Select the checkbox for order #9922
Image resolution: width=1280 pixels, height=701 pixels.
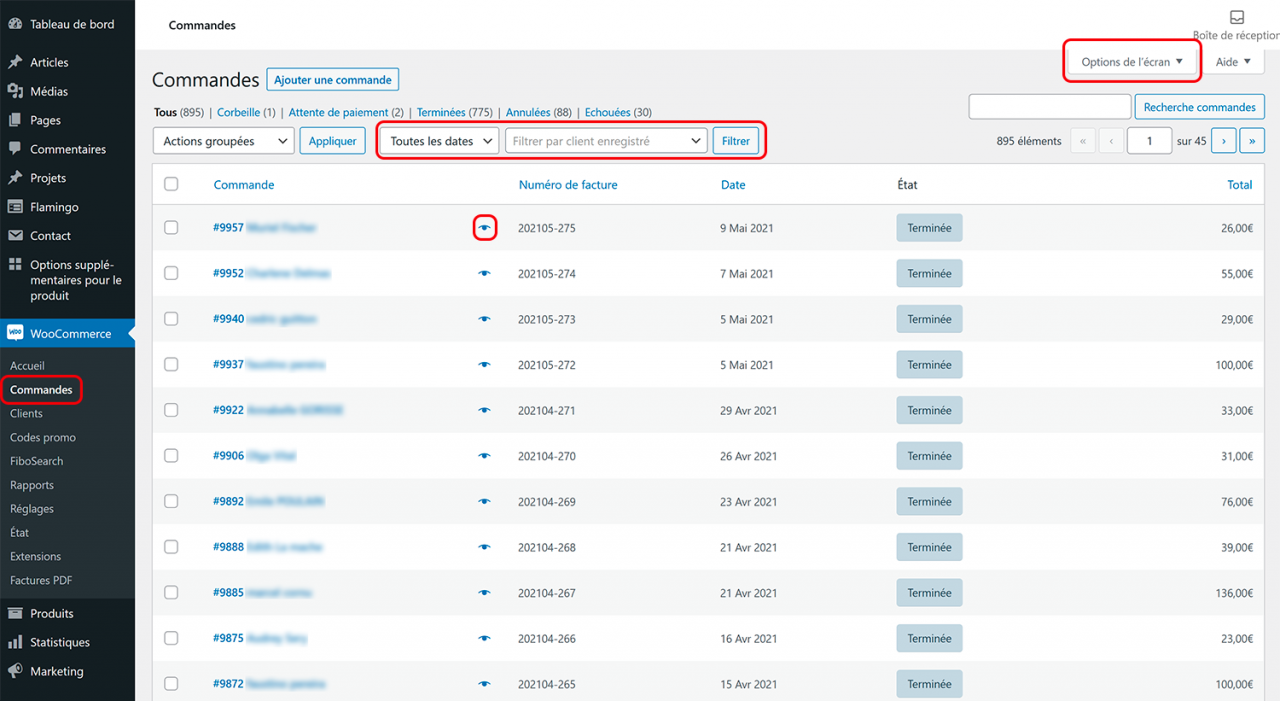[x=171, y=410]
